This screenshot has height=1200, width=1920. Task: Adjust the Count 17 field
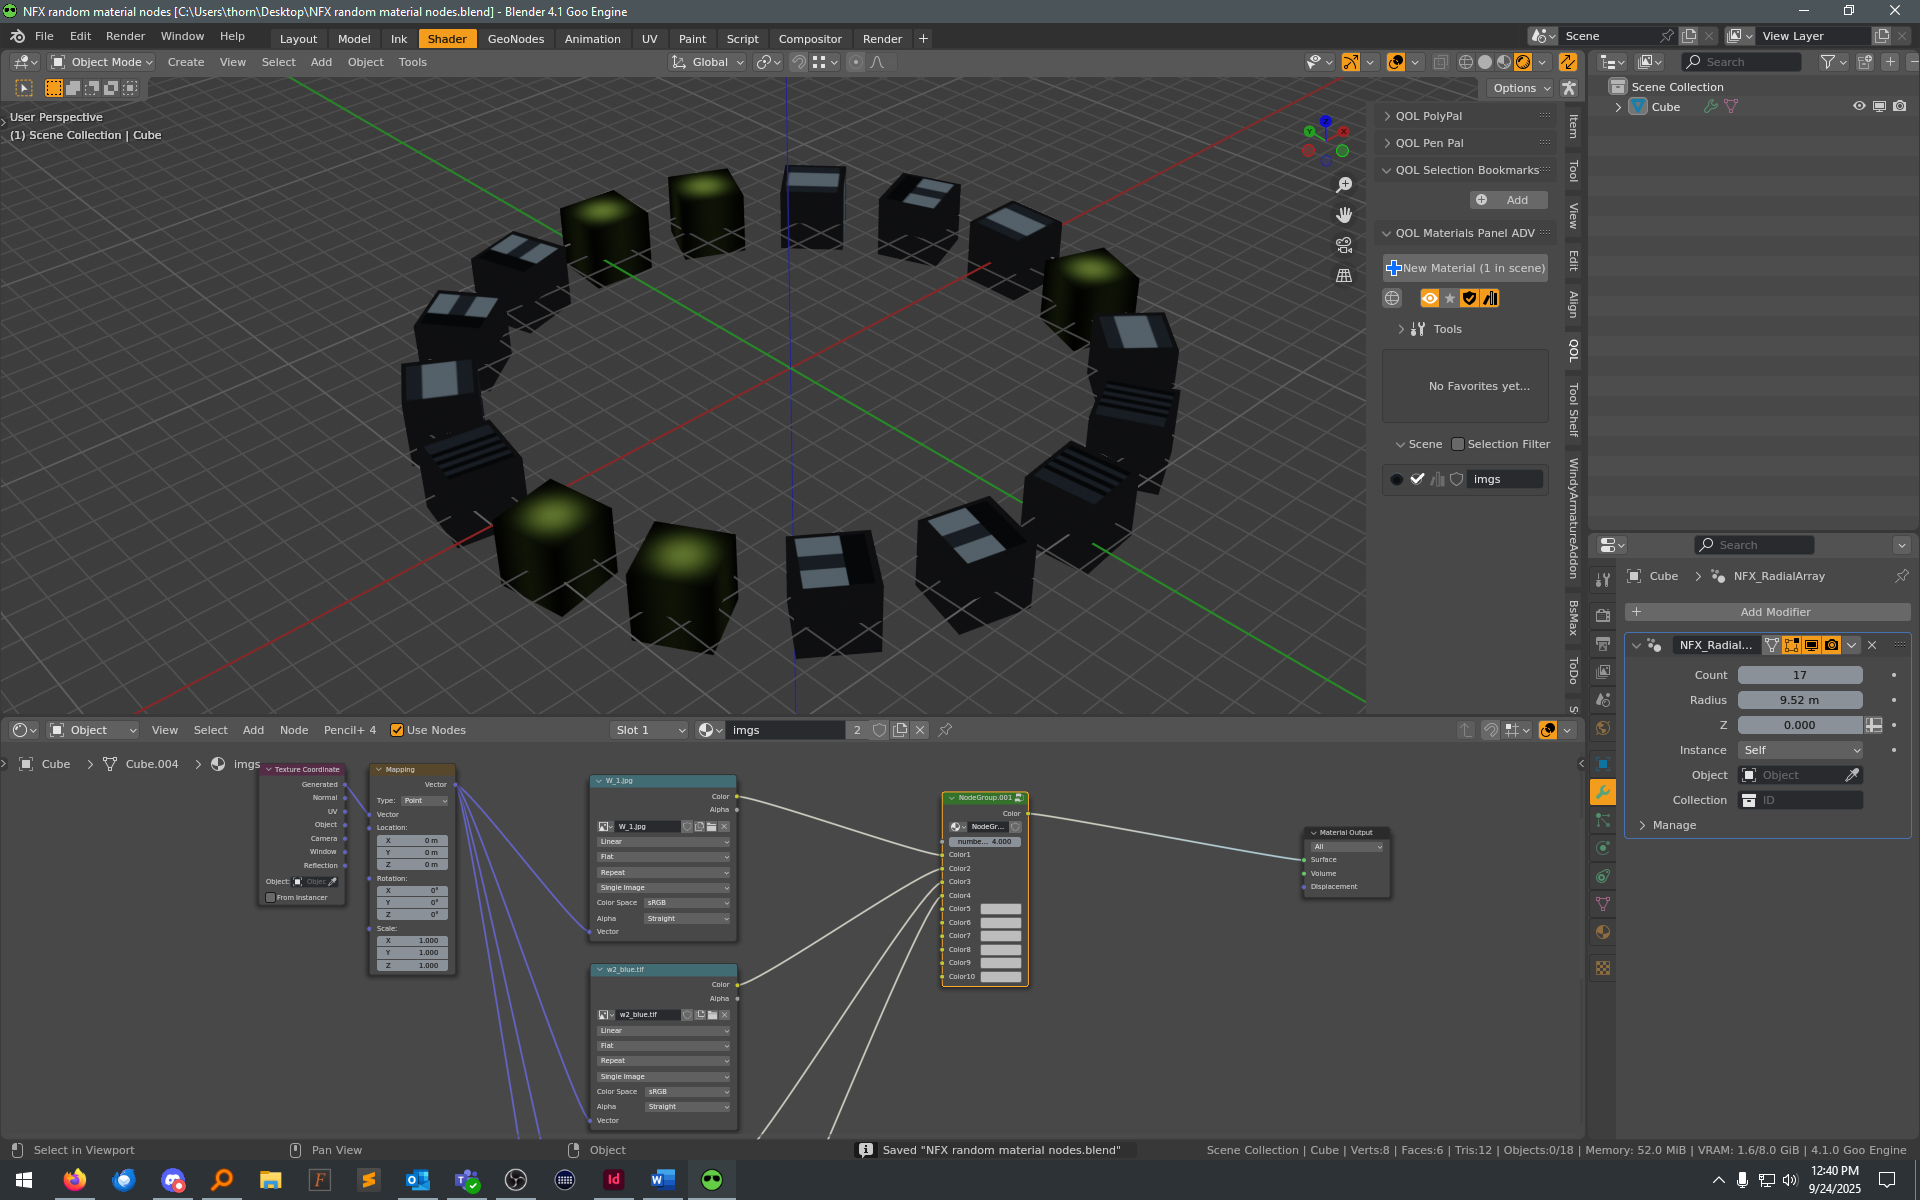click(x=1800, y=675)
